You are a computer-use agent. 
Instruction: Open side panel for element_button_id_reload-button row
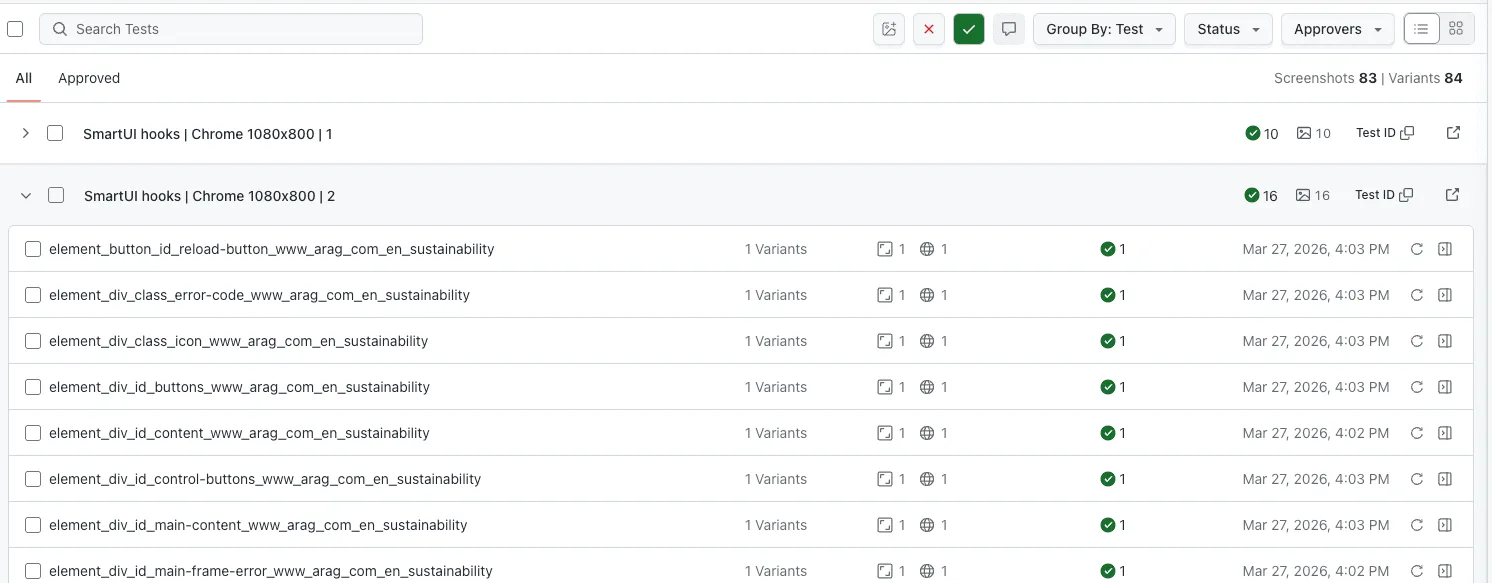coord(1445,249)
